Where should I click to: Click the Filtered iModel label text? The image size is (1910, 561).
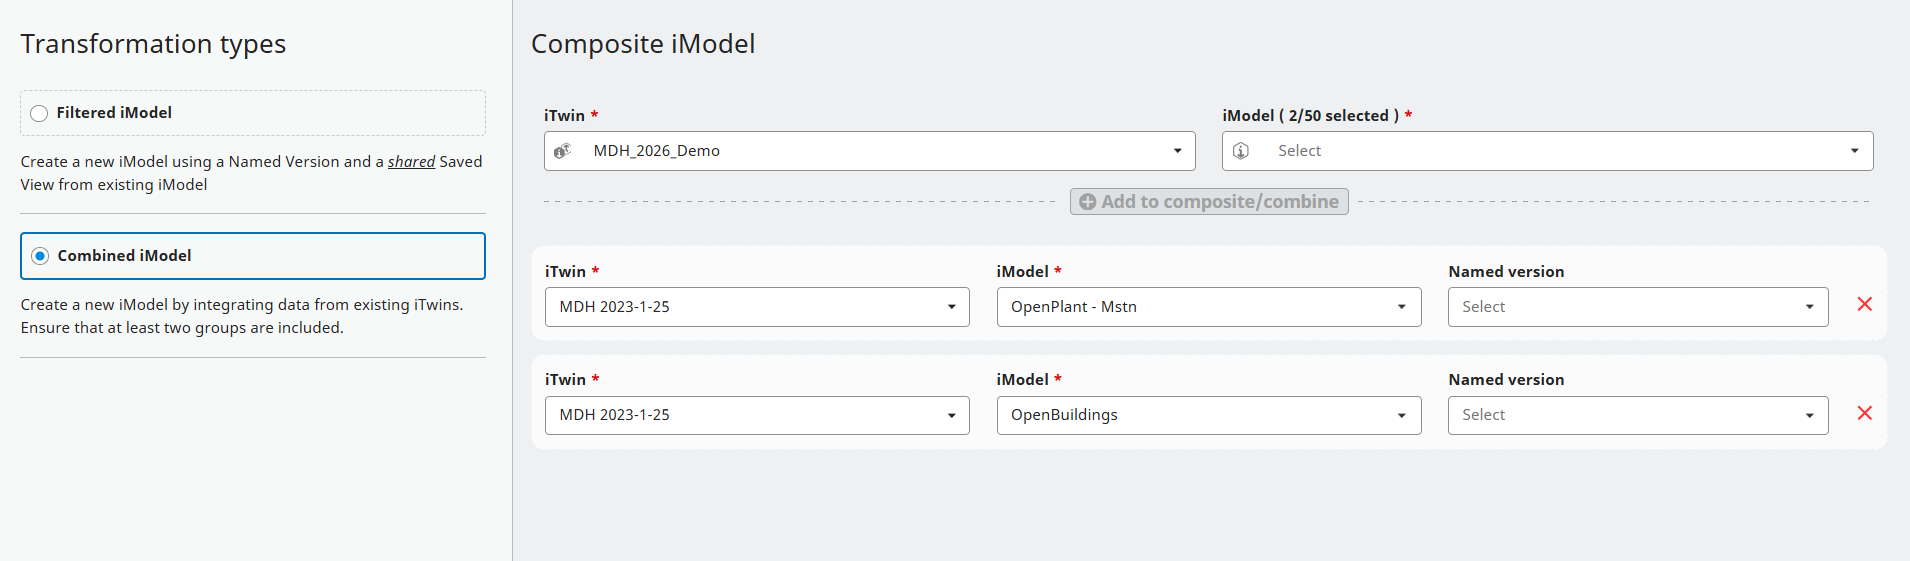pyautogui.click(x=114, y=113)
